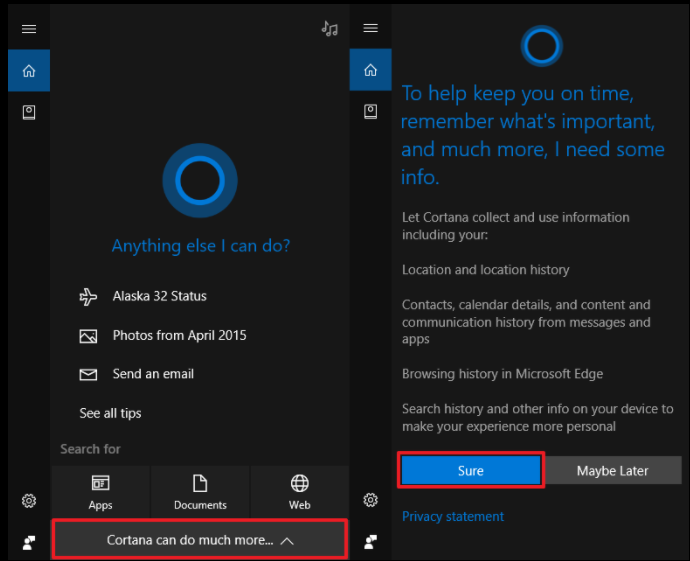690x561 pixels.
Task: Open Settings gear in left Cortana panel
Action: pos(29,501)
